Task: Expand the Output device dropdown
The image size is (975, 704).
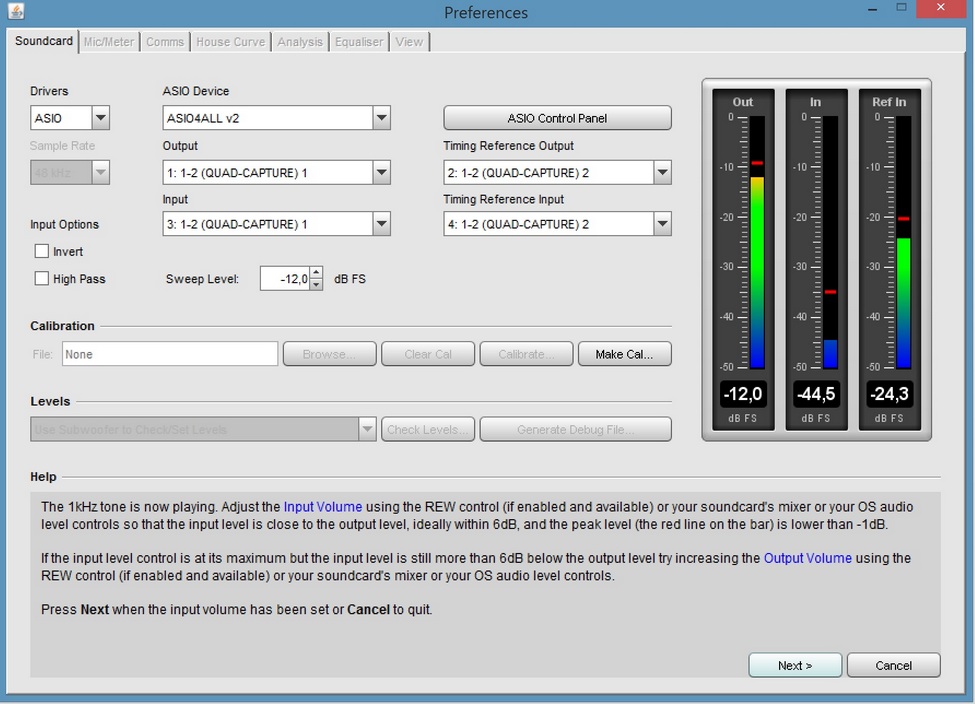Action: pos(381,172)
